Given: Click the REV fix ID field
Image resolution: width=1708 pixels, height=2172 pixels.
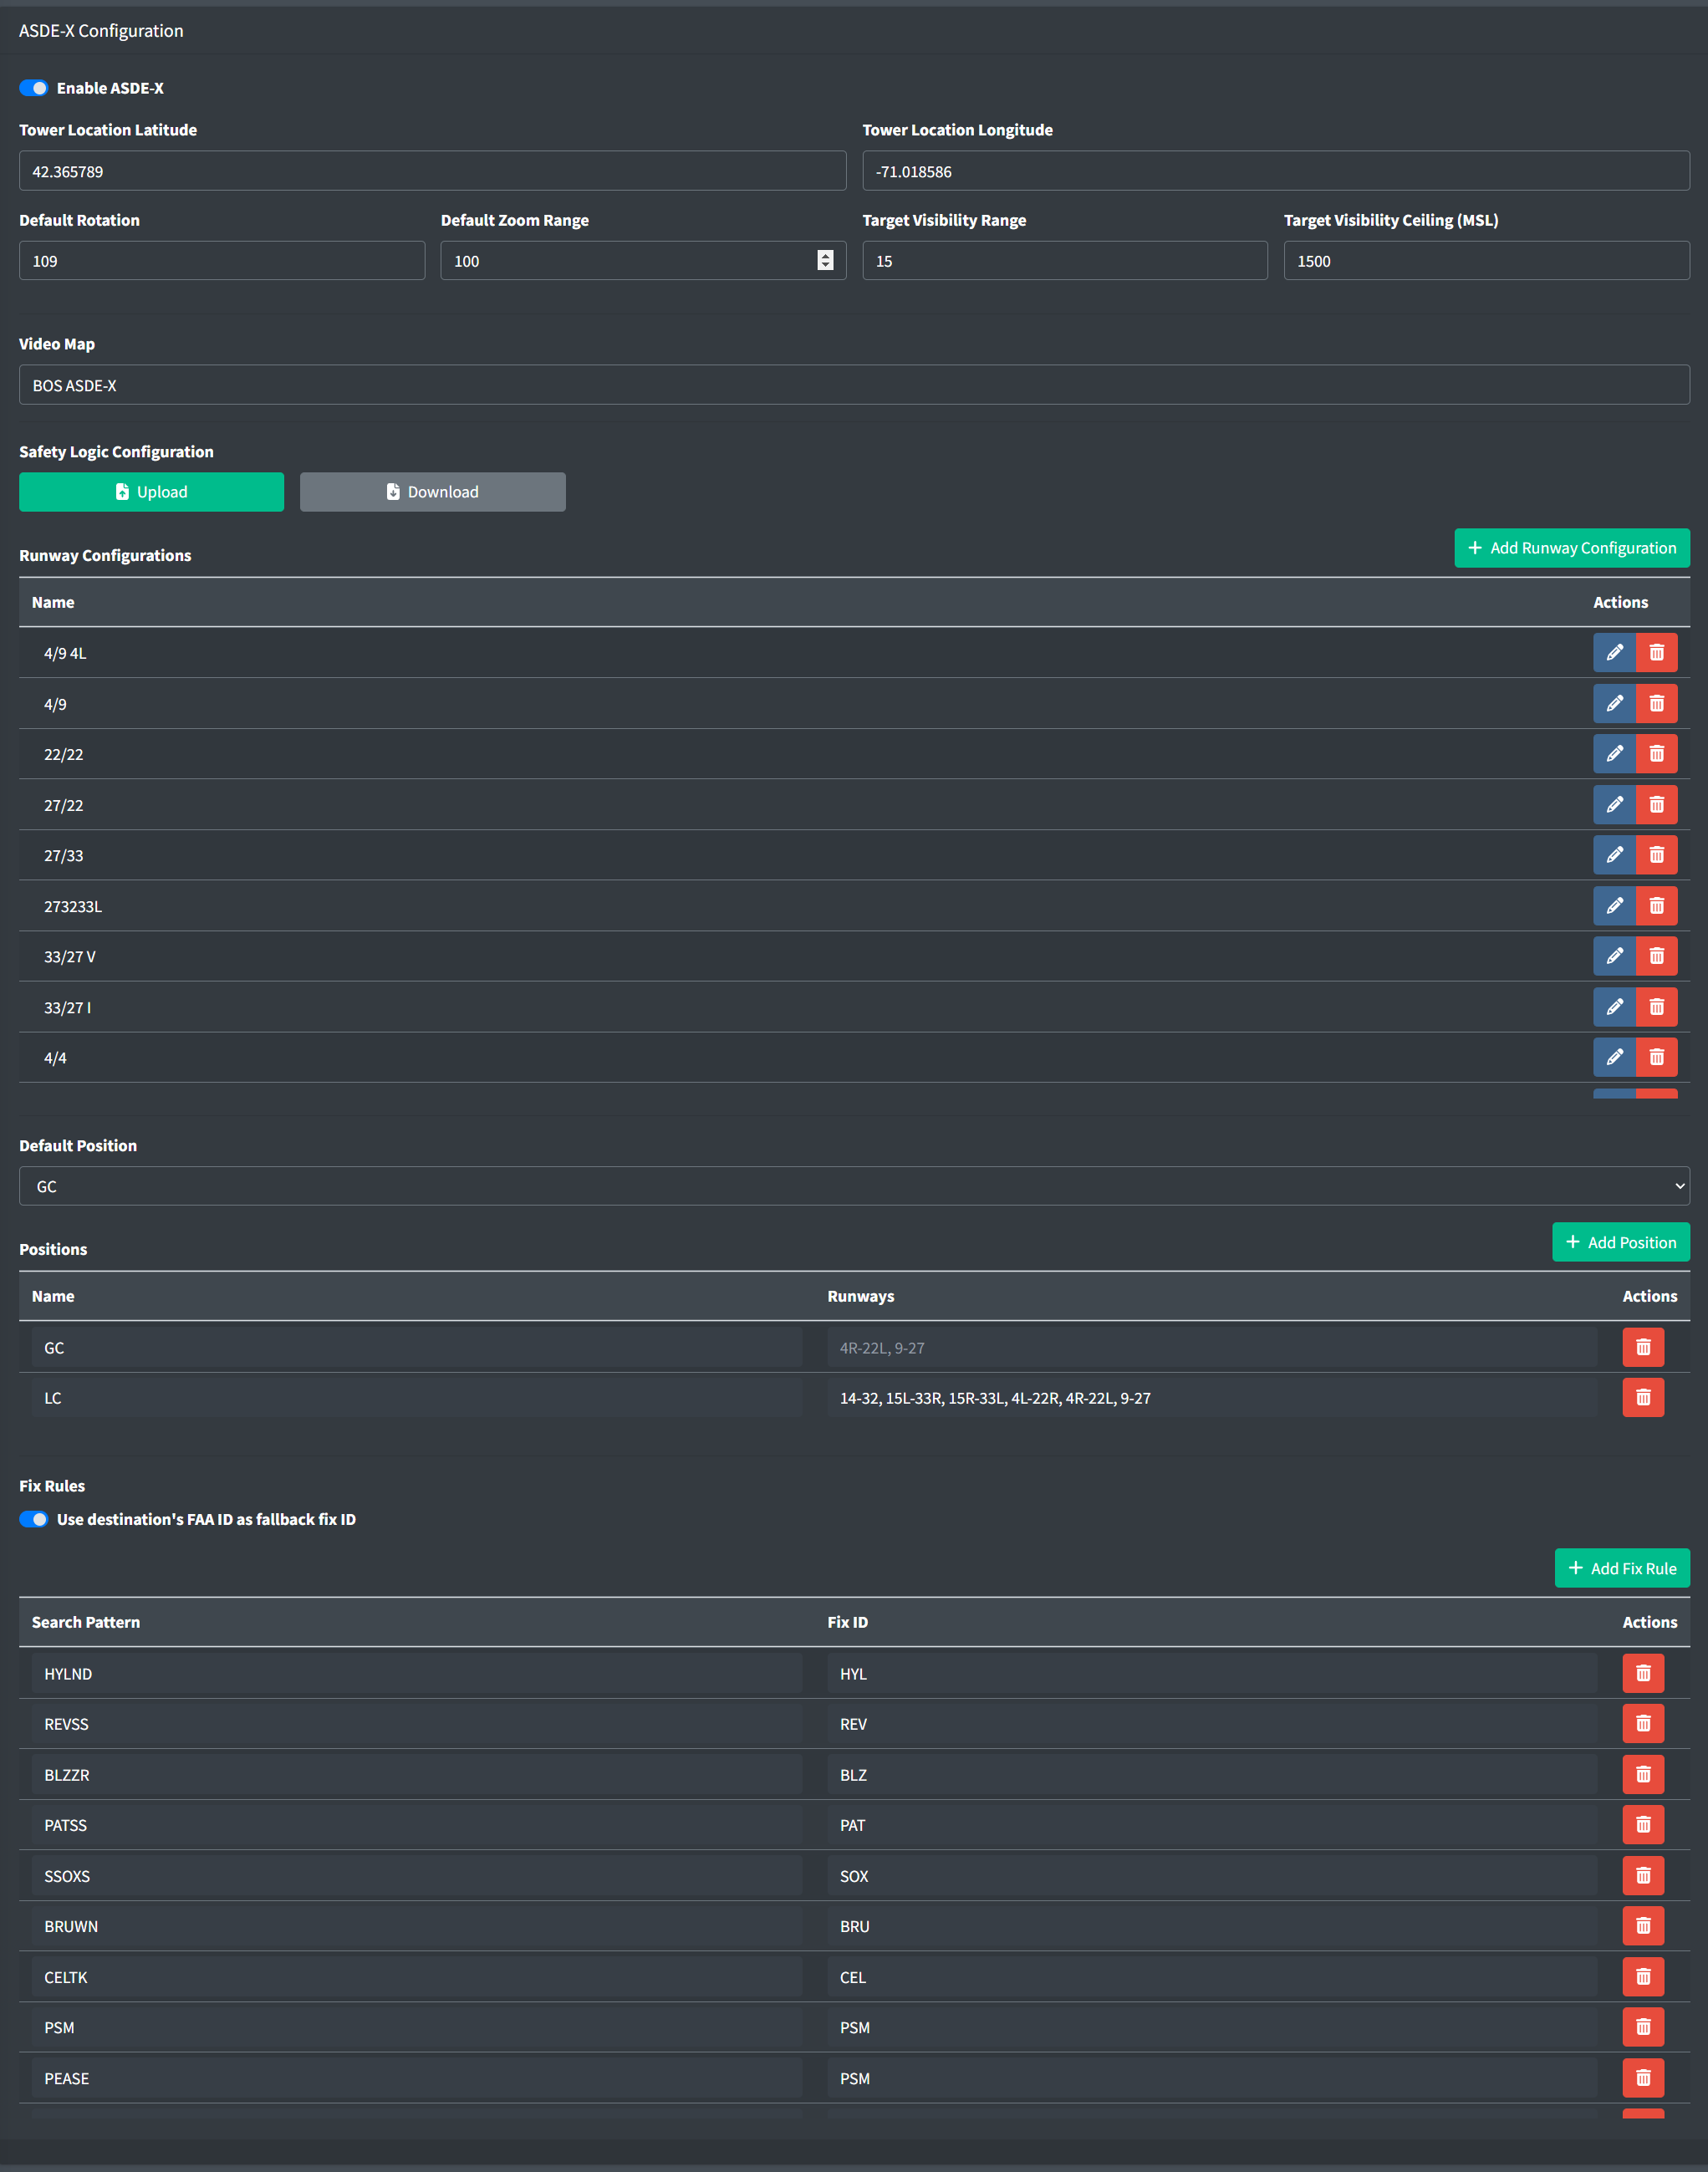Looking at the screenshot, I should 1212,1723.
